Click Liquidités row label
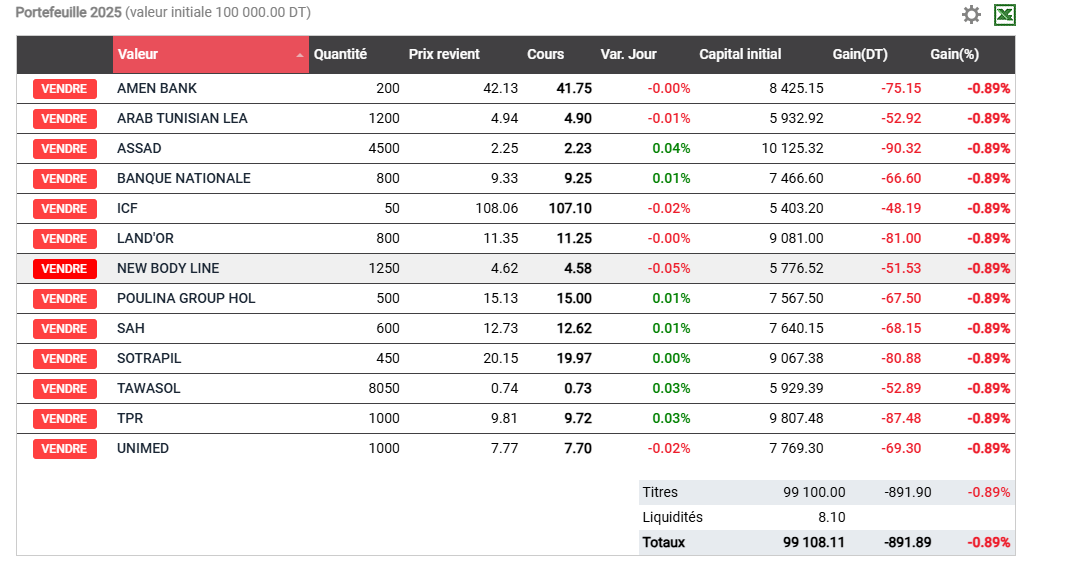The width and height of the screenshot is (1065, 568). click(672, 517)
